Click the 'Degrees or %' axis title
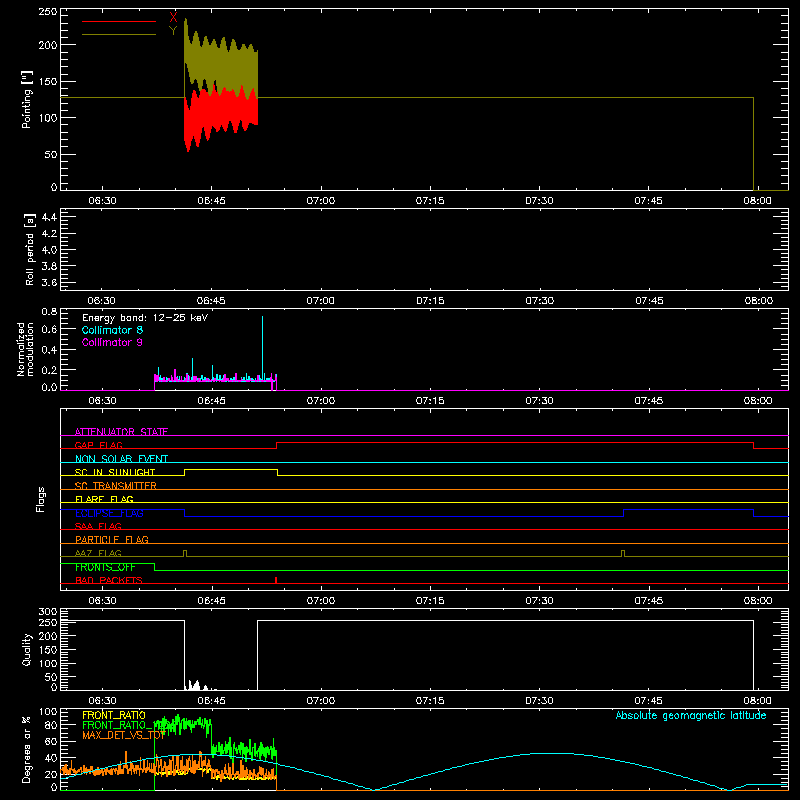800x800 pixels. (x=27, y=749)
